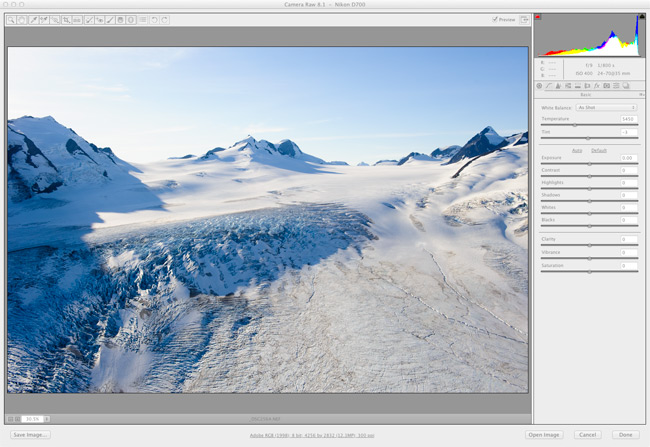650x447 pixels.
Task: Uncheck the Preview checkbox
Action: coord(494,19)
